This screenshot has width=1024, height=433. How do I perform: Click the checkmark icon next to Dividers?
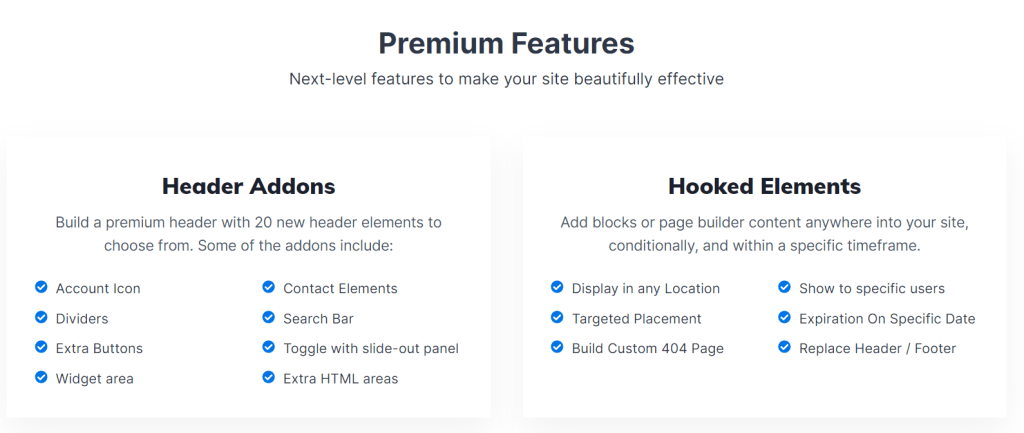click(41, 317)
